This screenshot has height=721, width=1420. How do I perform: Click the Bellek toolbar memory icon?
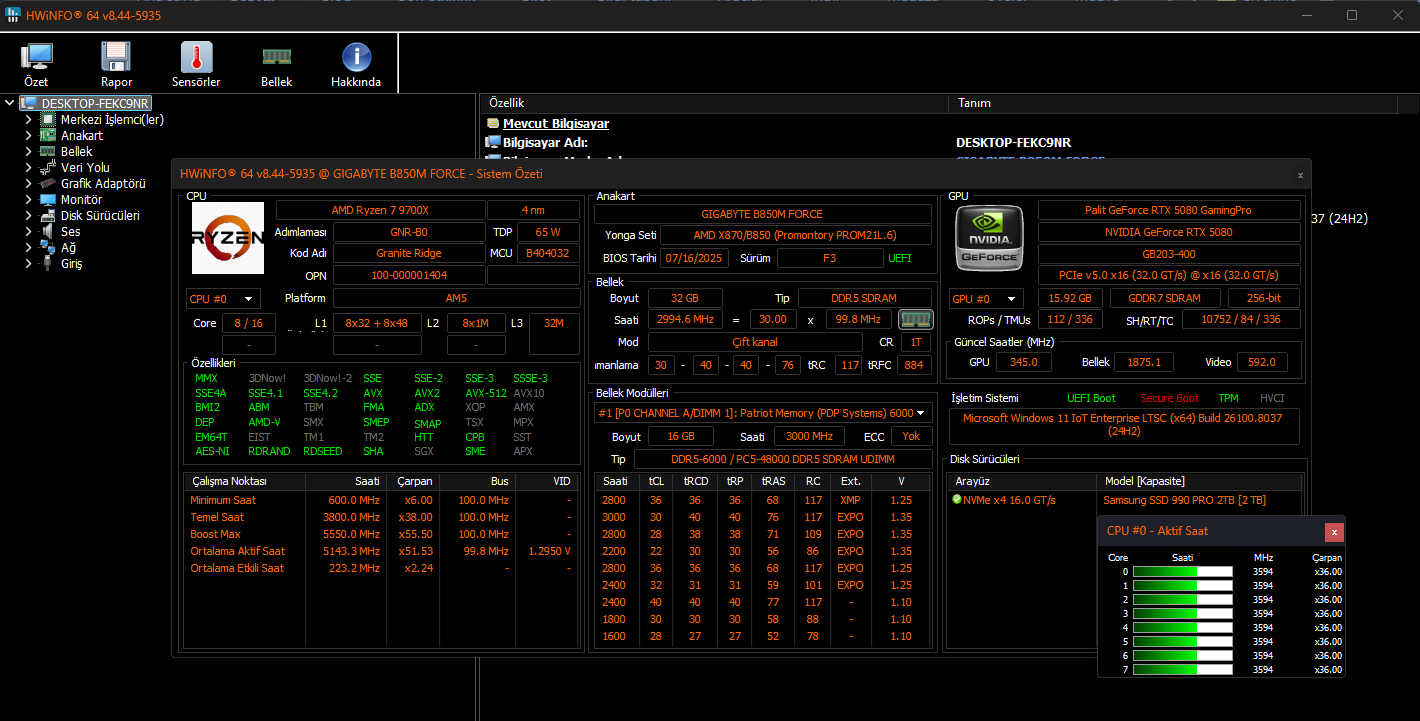[x=277, y=57]
